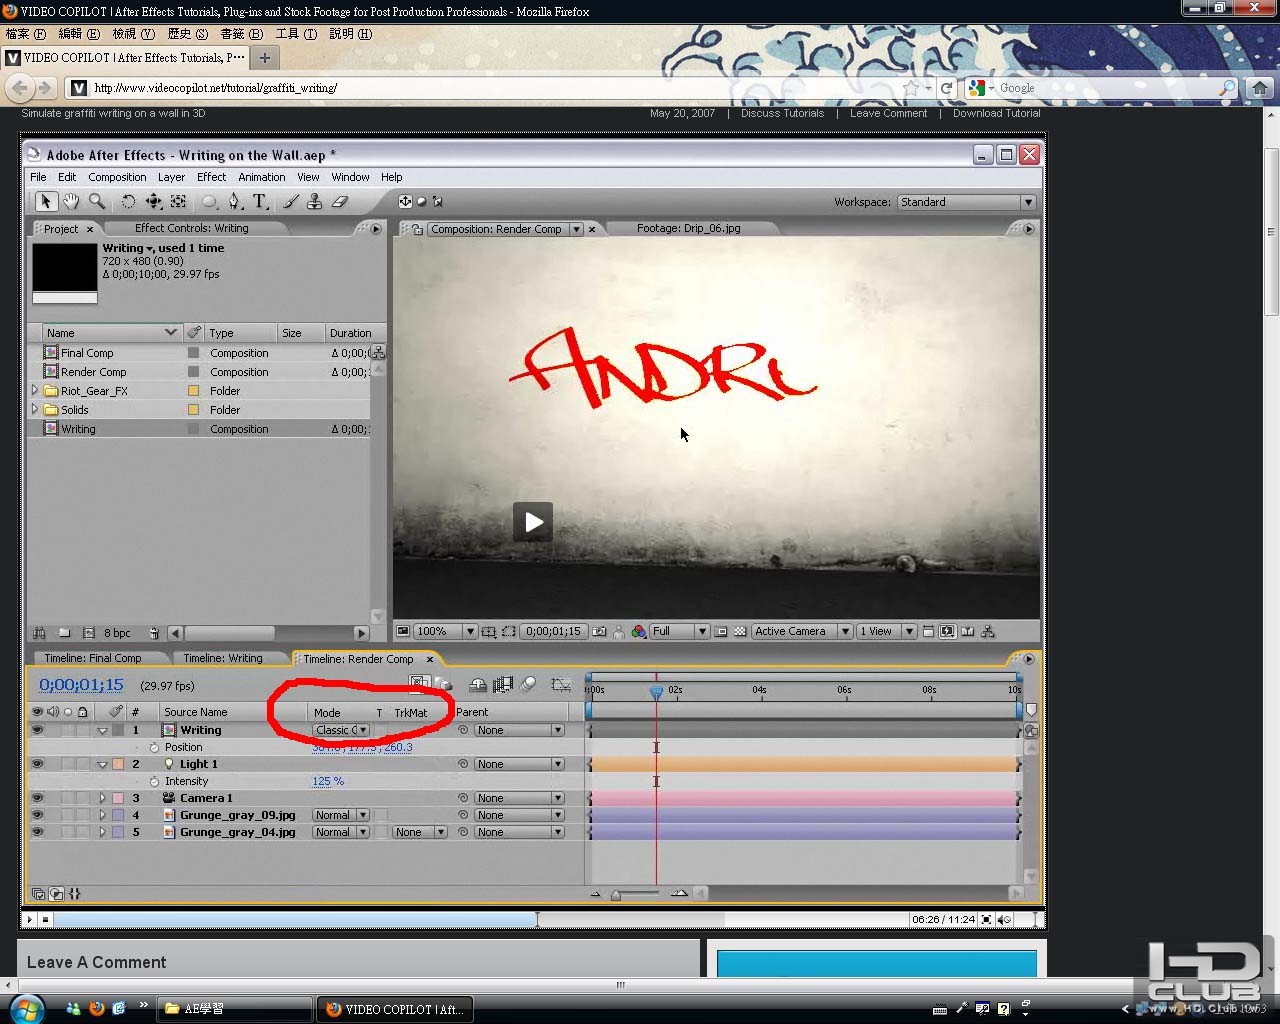
Task: Switch to the Timeline: Writing tab
Action: (223, 658)
